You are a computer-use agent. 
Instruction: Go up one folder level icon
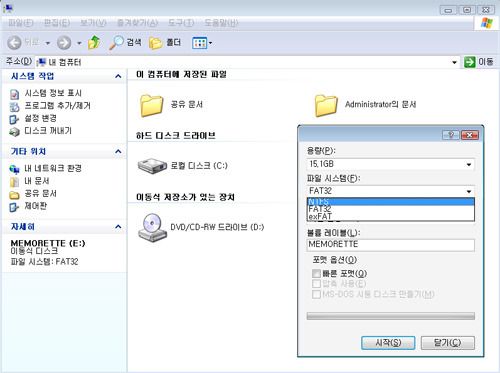pos(94,43)
